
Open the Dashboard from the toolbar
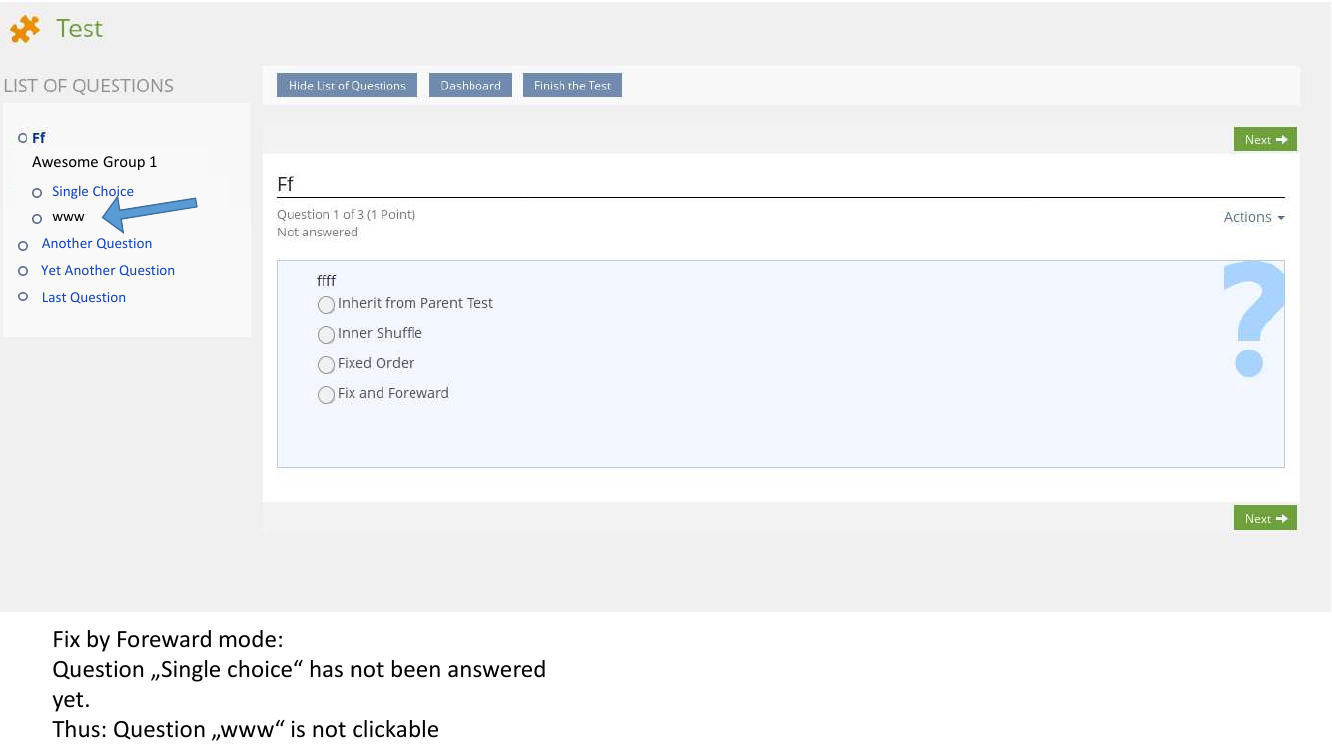[470, 86]
